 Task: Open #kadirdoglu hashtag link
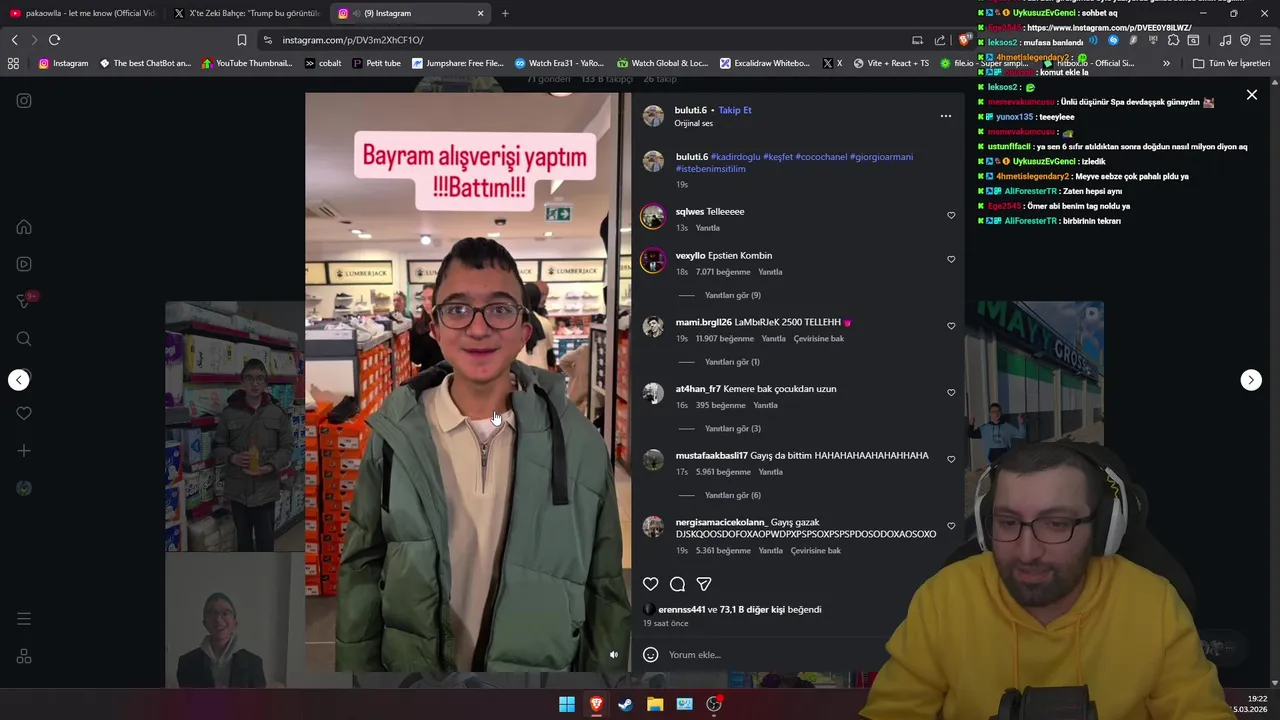(735, 157)
